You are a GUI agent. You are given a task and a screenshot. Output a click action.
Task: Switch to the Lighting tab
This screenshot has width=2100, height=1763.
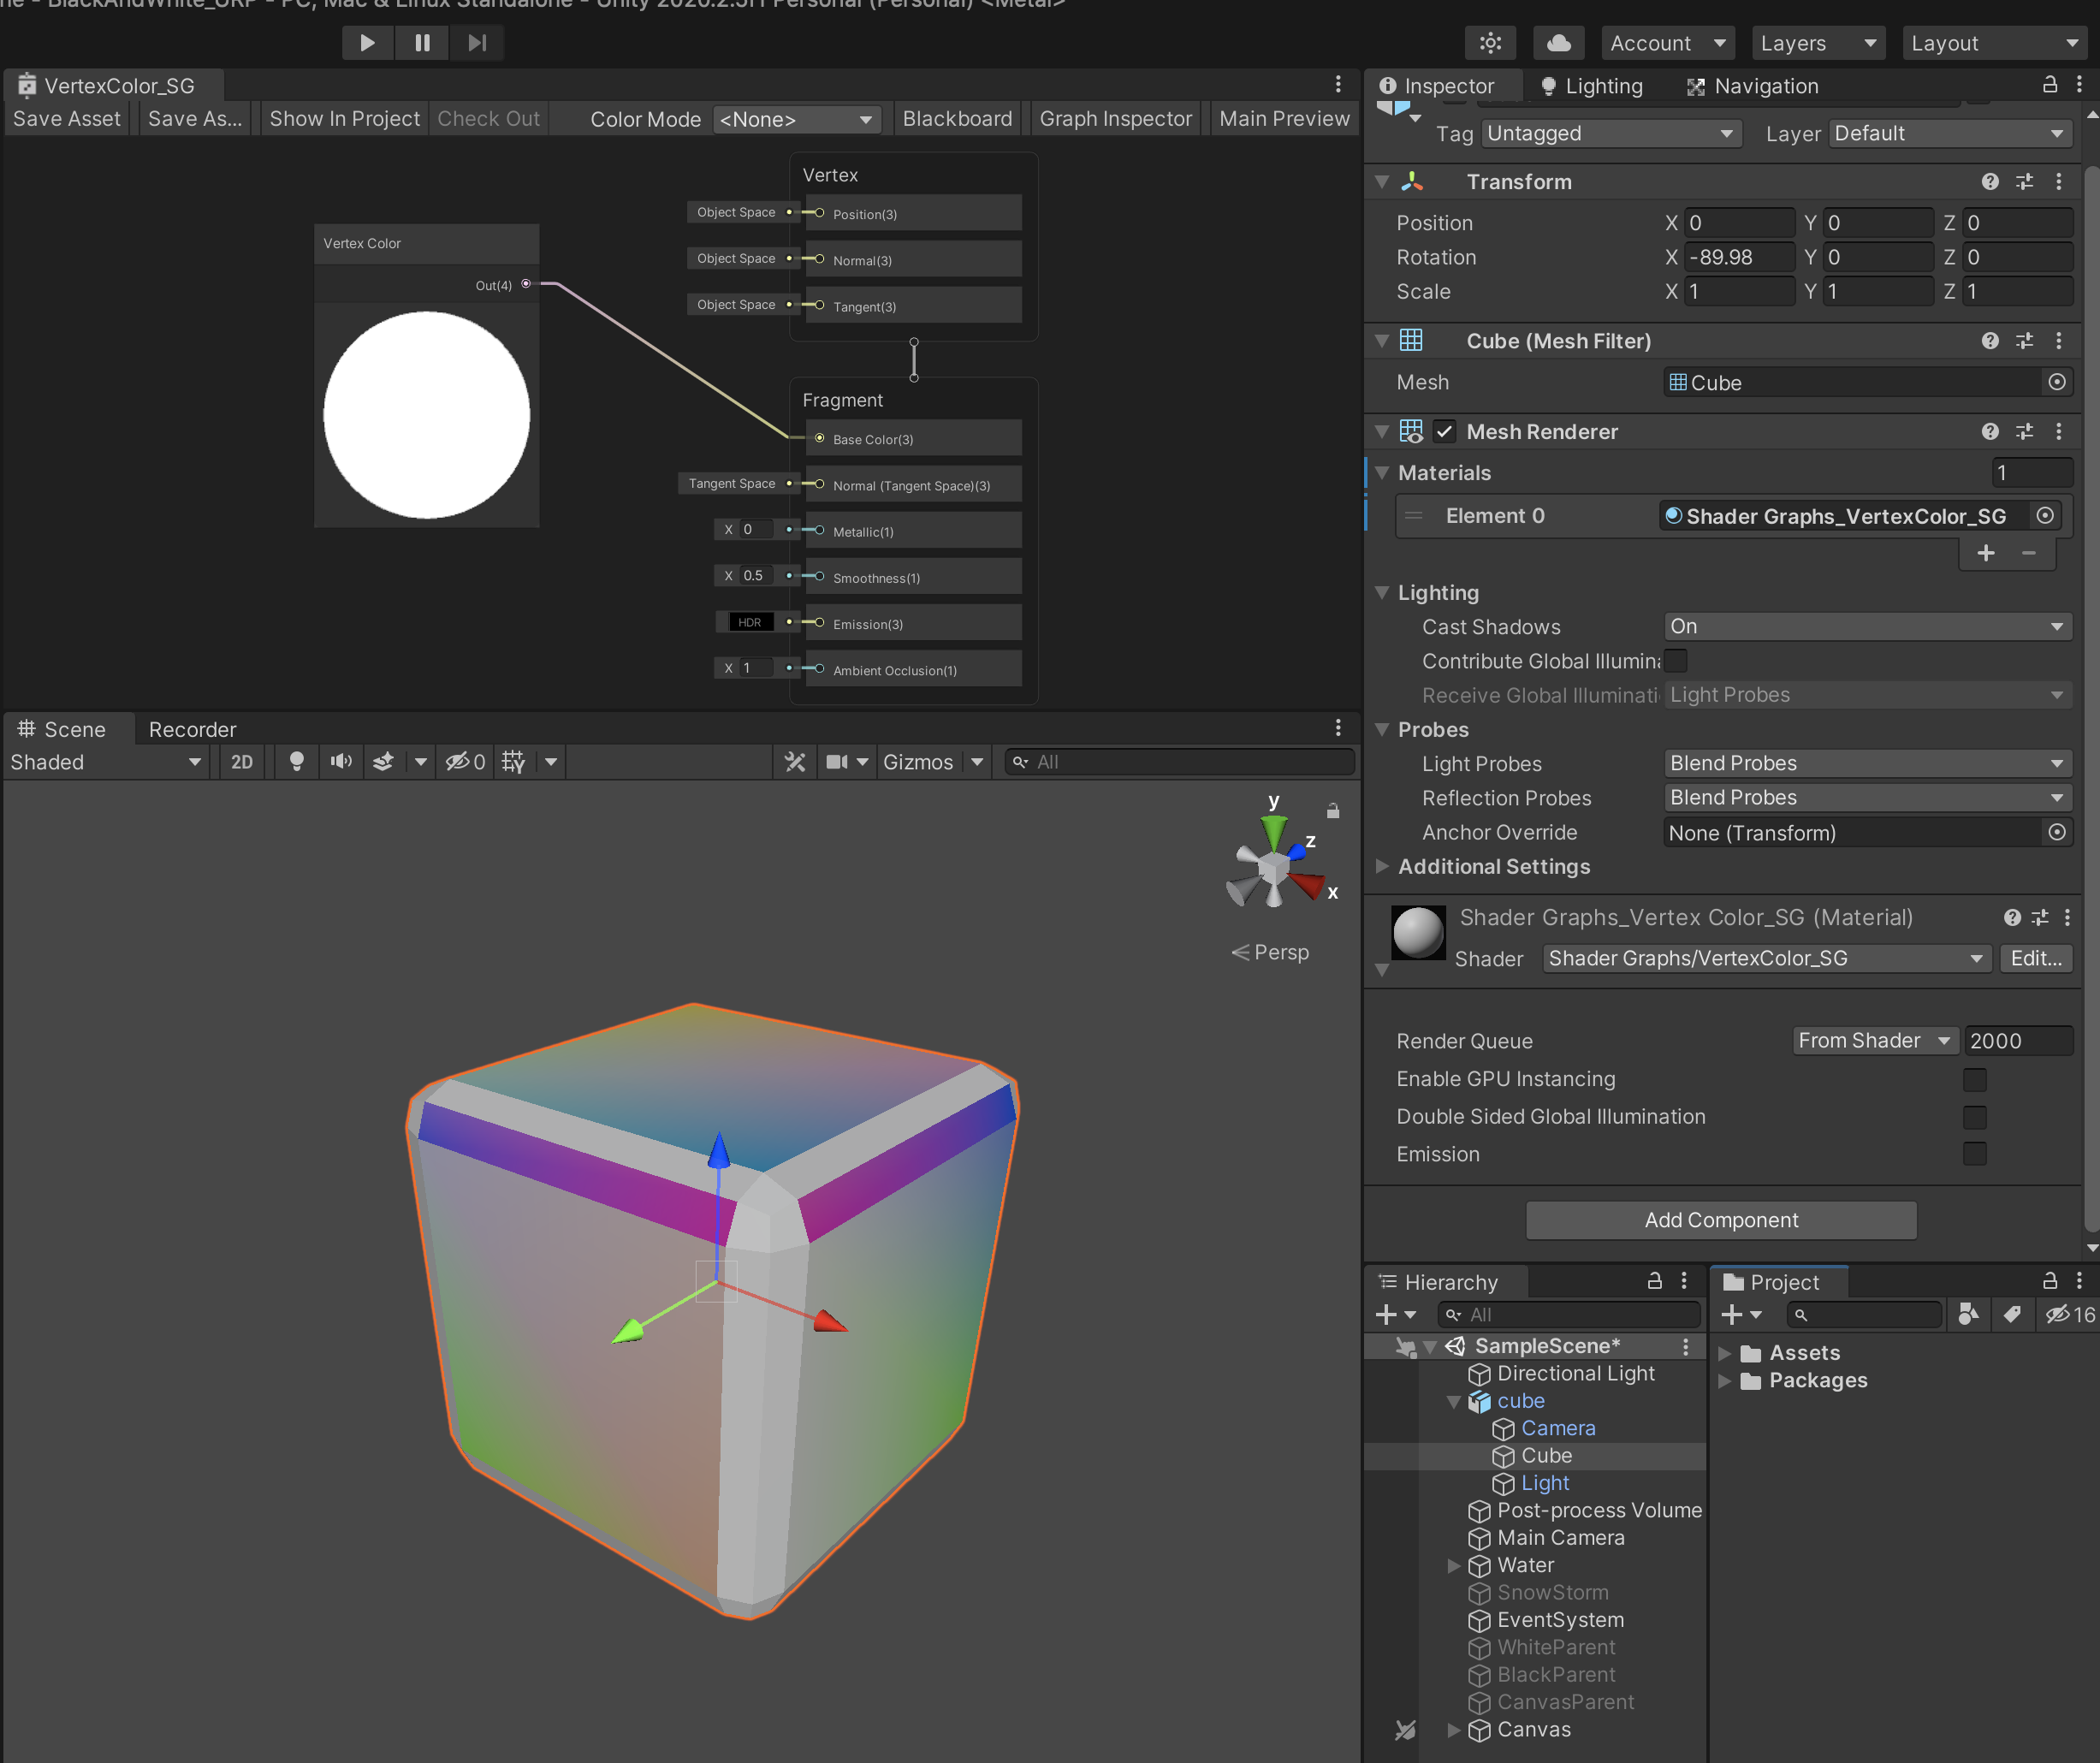[1593, 86]
